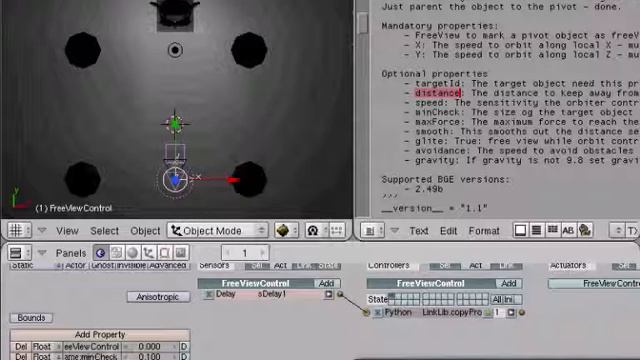Select the Scene context icon

coord(181,253)
